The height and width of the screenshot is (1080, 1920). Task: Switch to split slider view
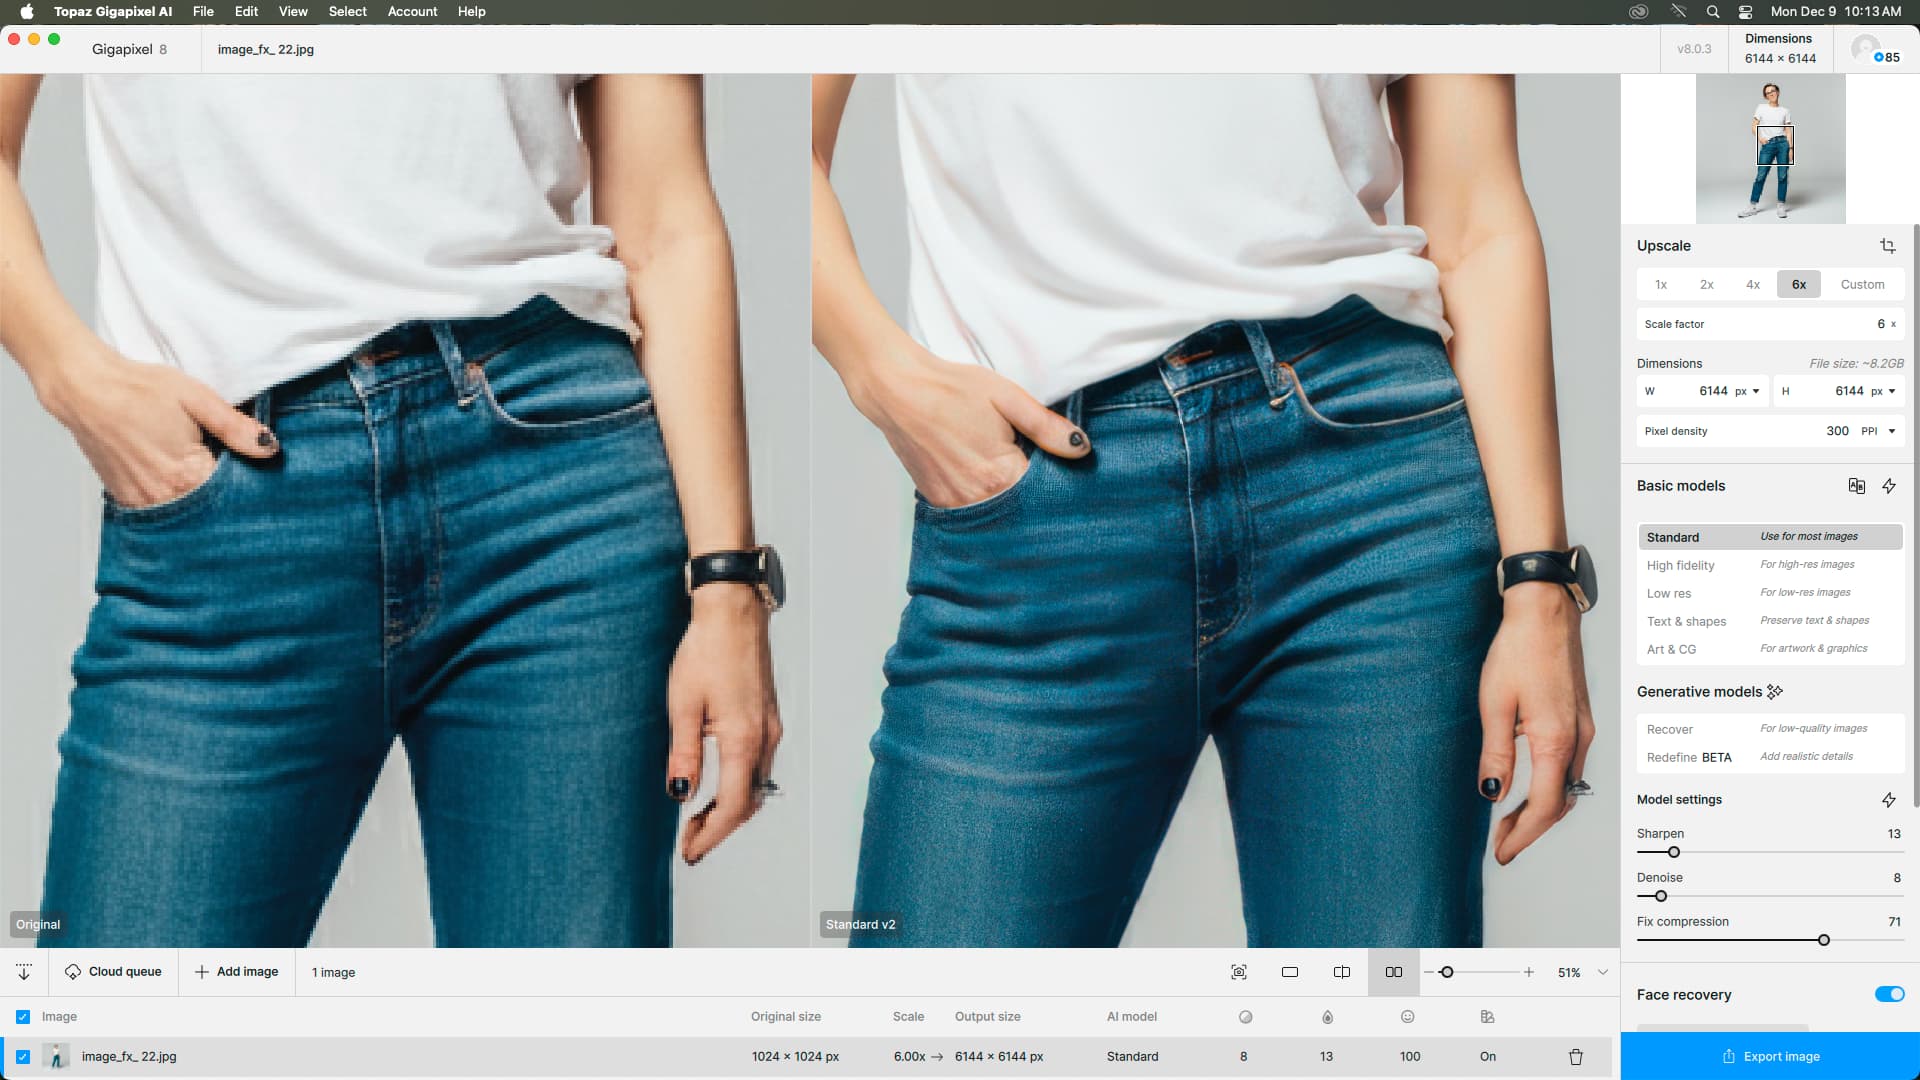(x=1341, y=972)
